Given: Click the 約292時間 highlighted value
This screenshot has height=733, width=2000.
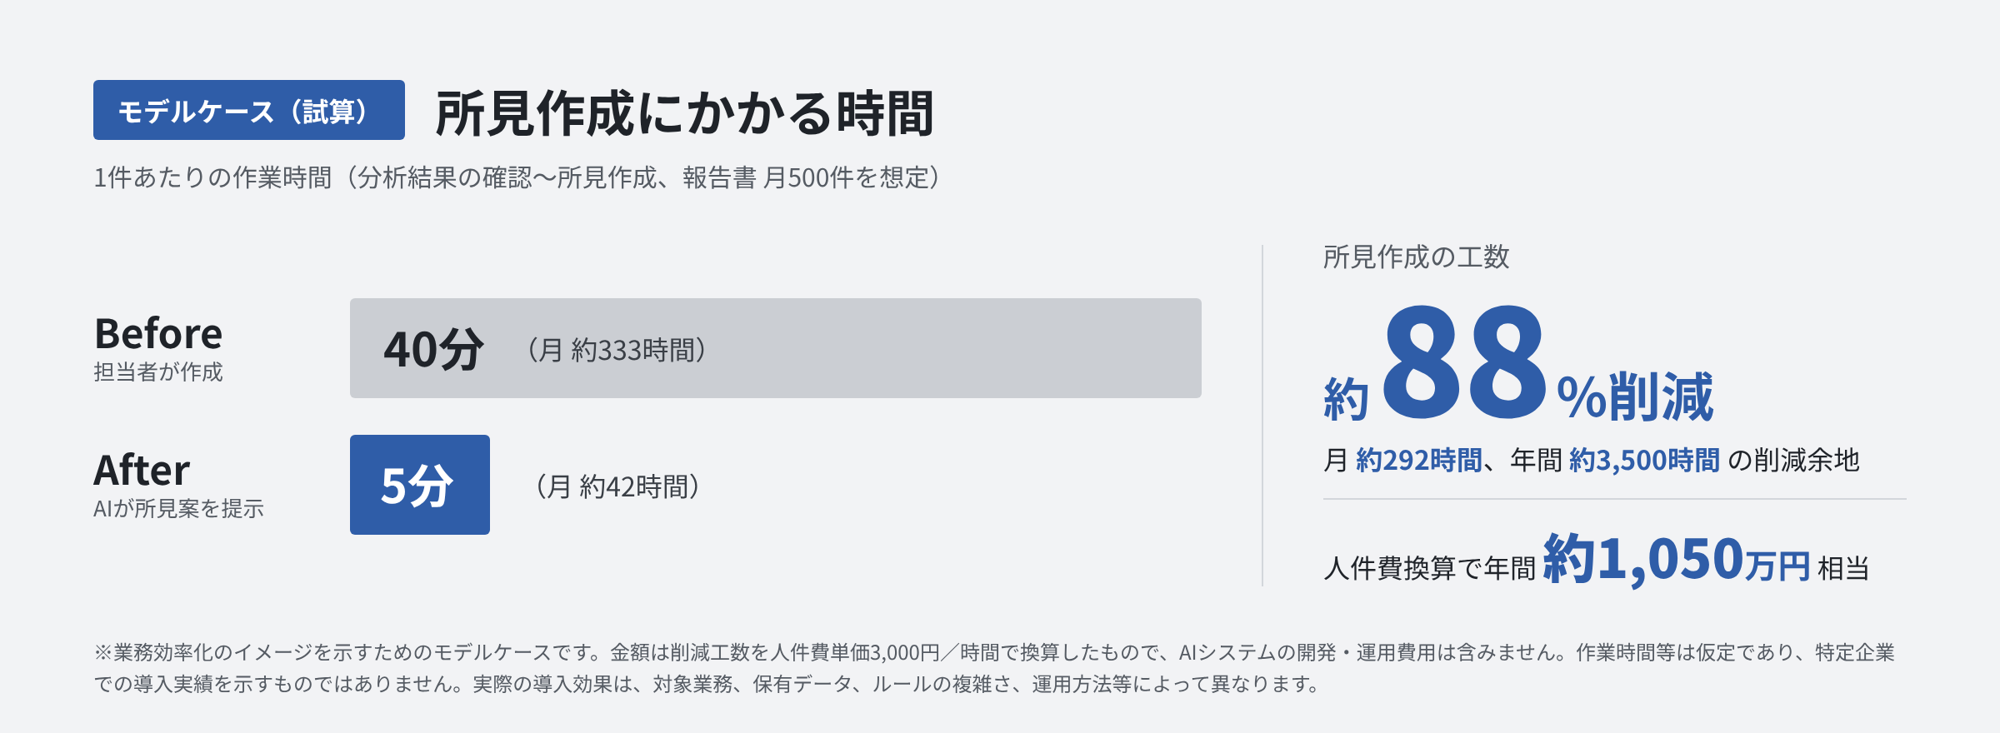Looking at the screenshot, I should click(x=1419, y=460).
